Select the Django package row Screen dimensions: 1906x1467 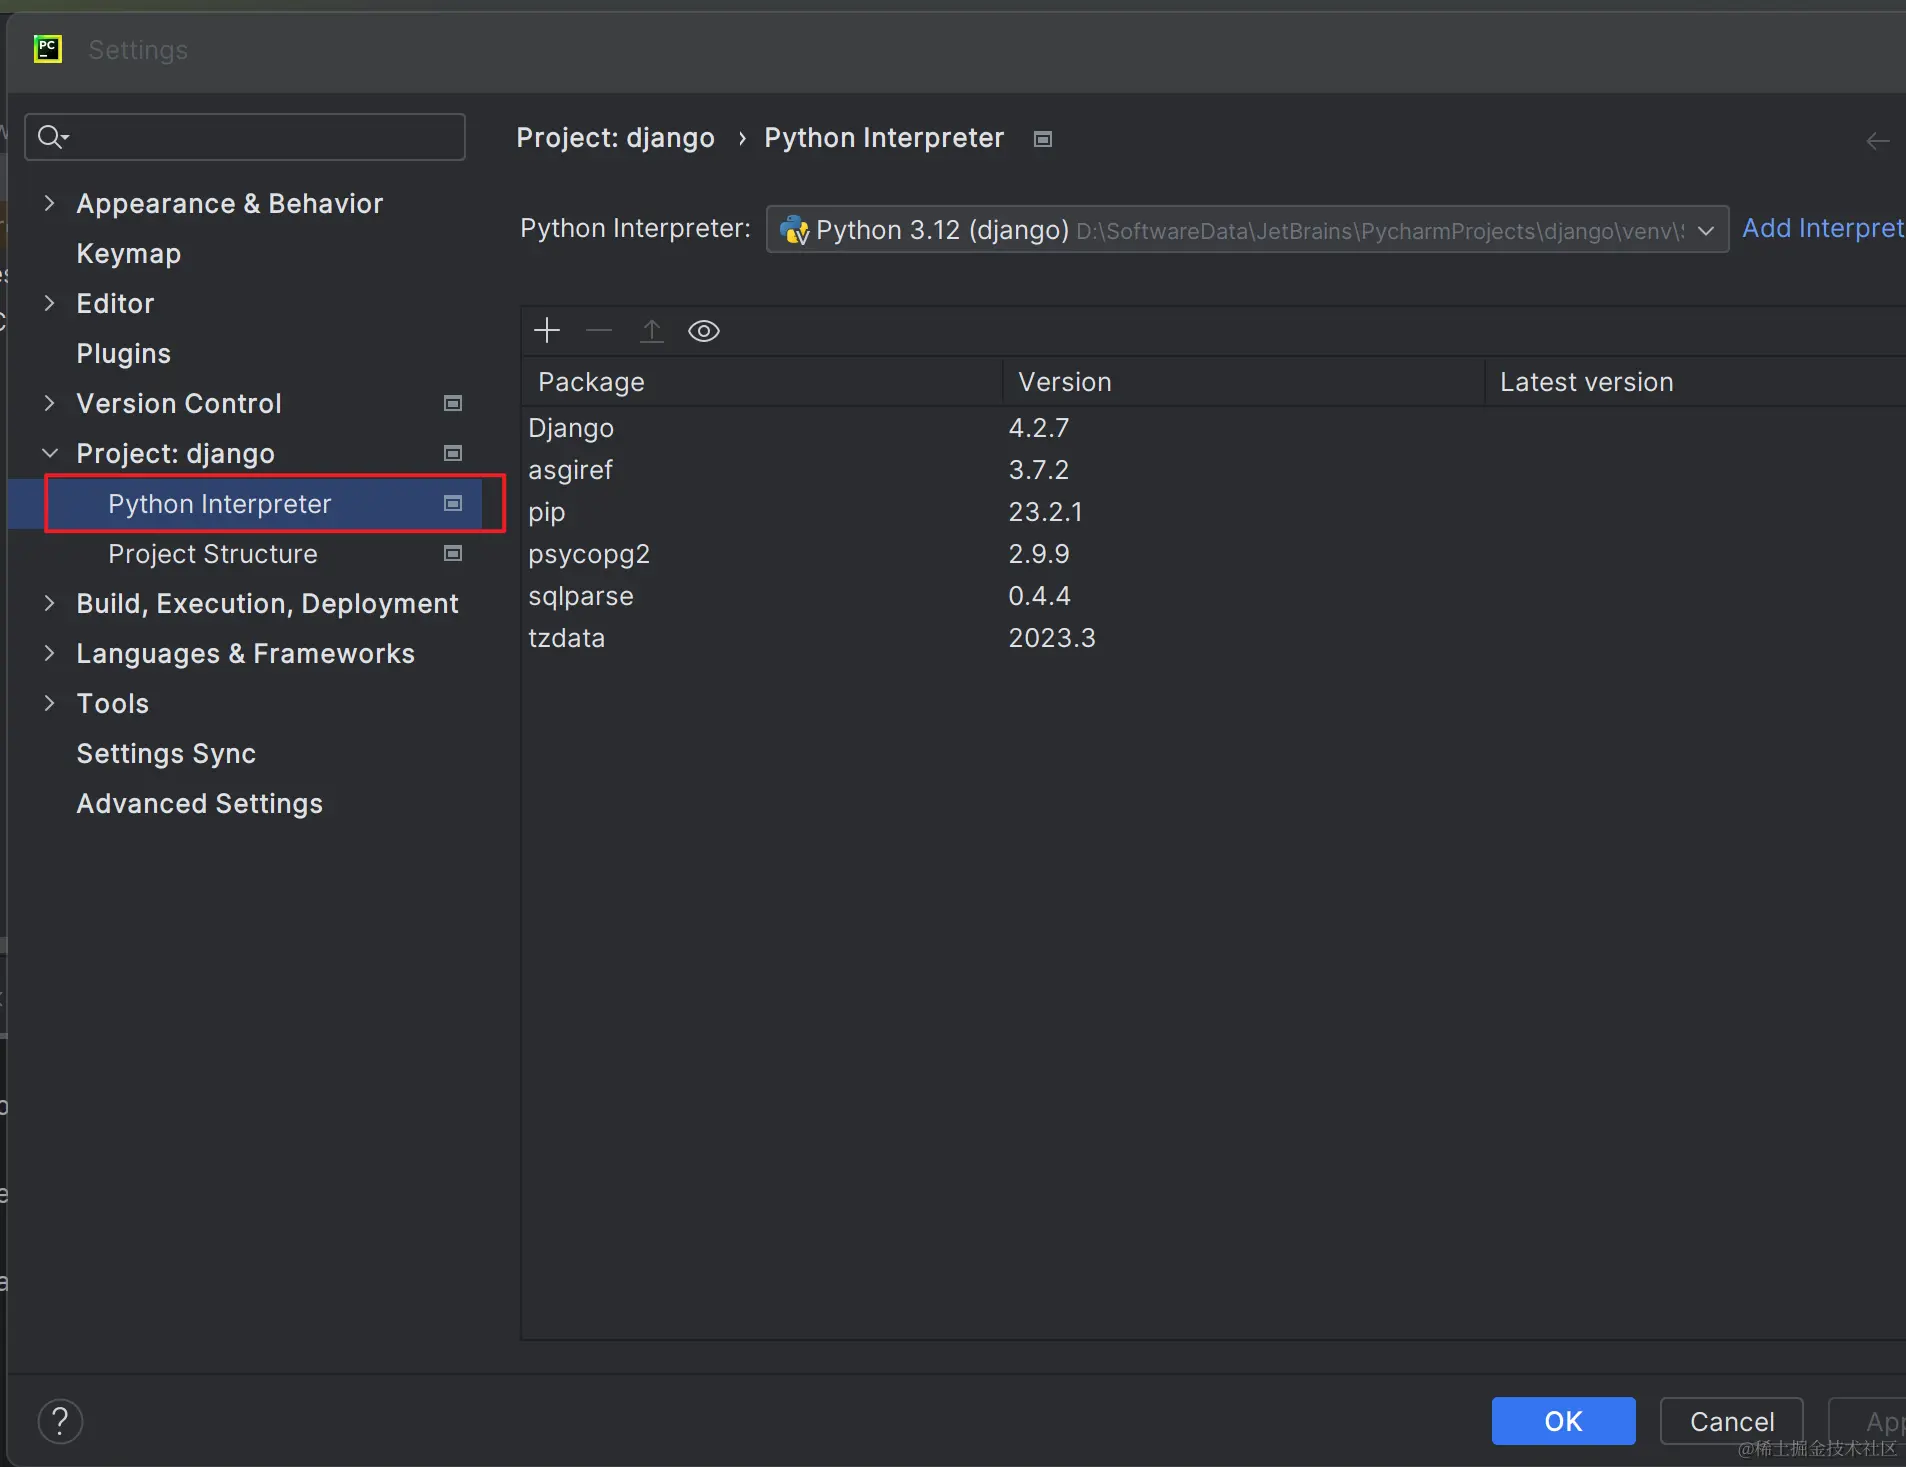pos(1213,428)
